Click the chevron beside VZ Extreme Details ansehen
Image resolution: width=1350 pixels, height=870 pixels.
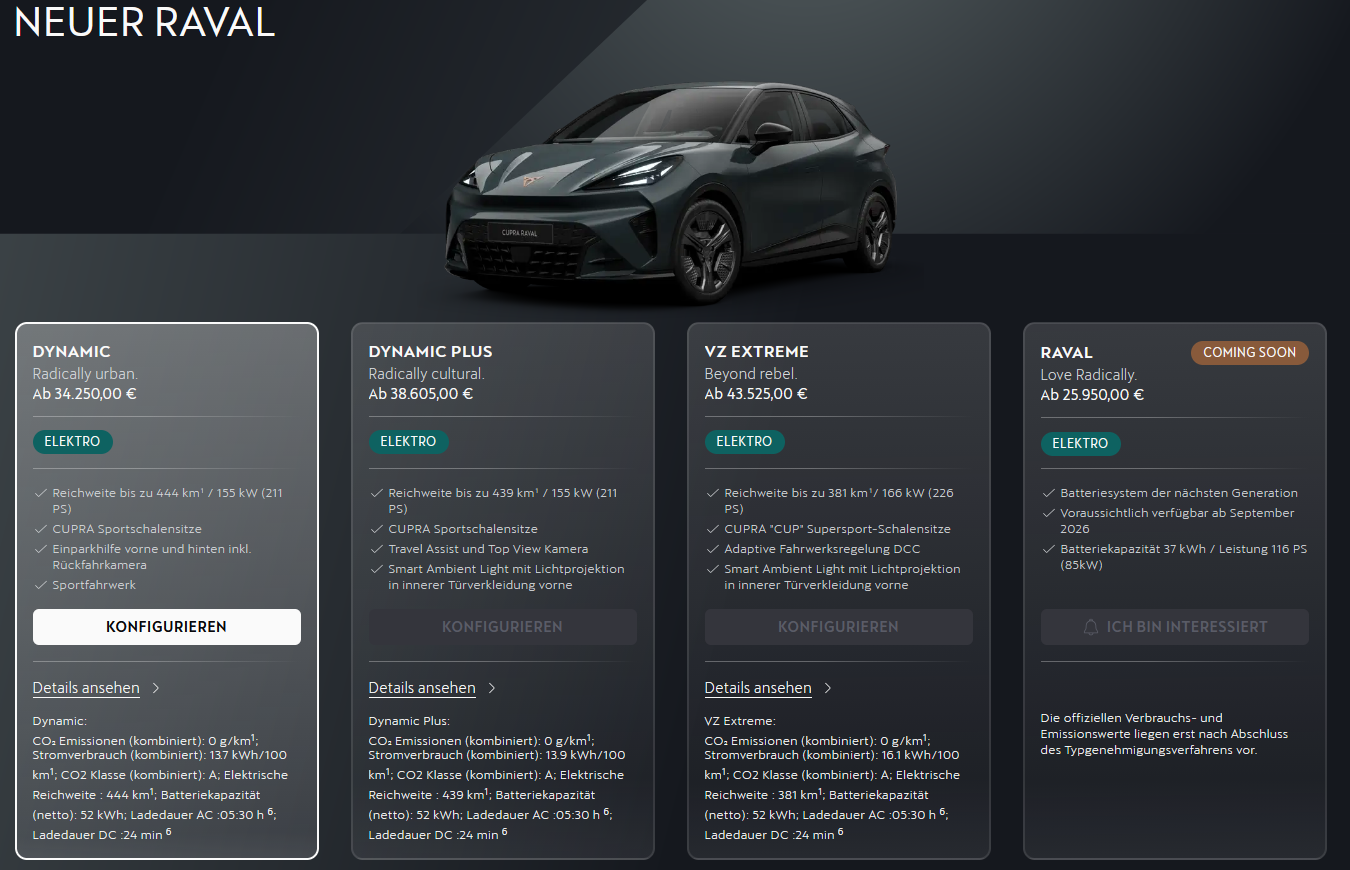click(x=828, y=688)
